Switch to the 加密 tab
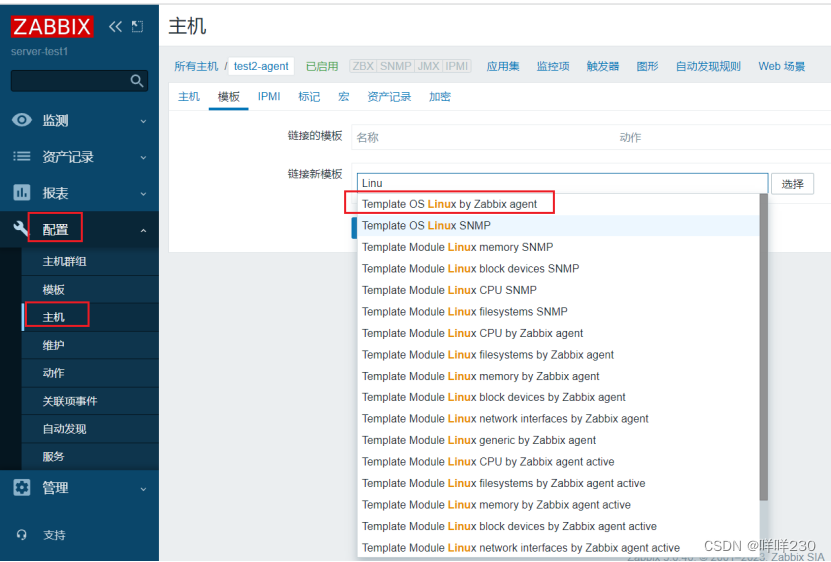This screenshot has height=562, width=831. [439, 96]
